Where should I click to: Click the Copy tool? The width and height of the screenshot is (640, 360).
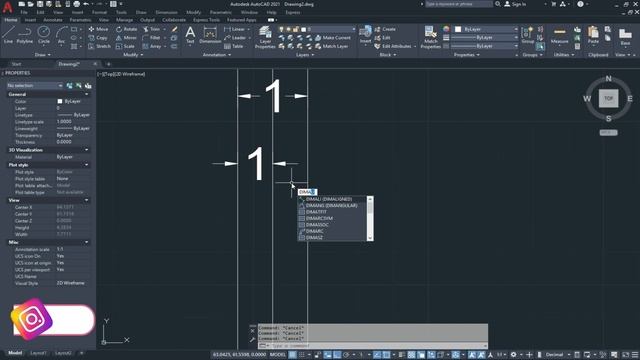(98, 38)
